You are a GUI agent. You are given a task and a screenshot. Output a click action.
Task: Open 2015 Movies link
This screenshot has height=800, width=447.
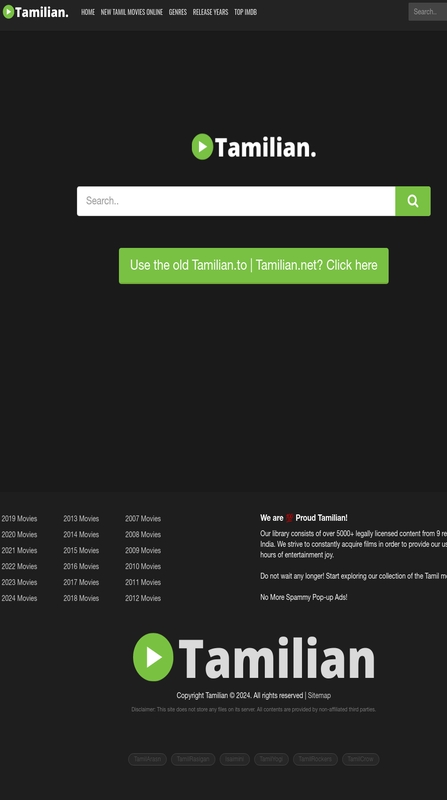tap(81, 550)
